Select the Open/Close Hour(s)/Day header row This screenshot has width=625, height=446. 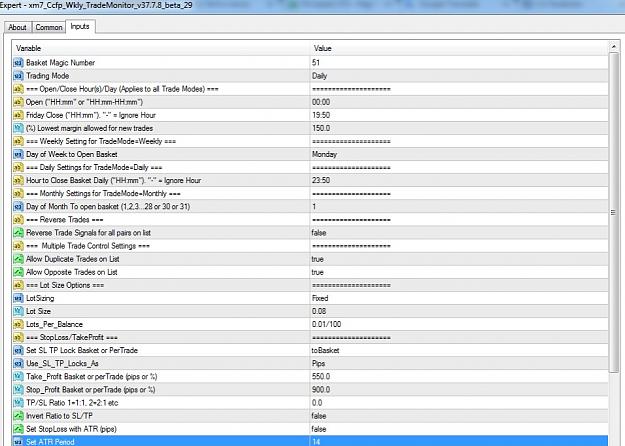pos(310,89)
